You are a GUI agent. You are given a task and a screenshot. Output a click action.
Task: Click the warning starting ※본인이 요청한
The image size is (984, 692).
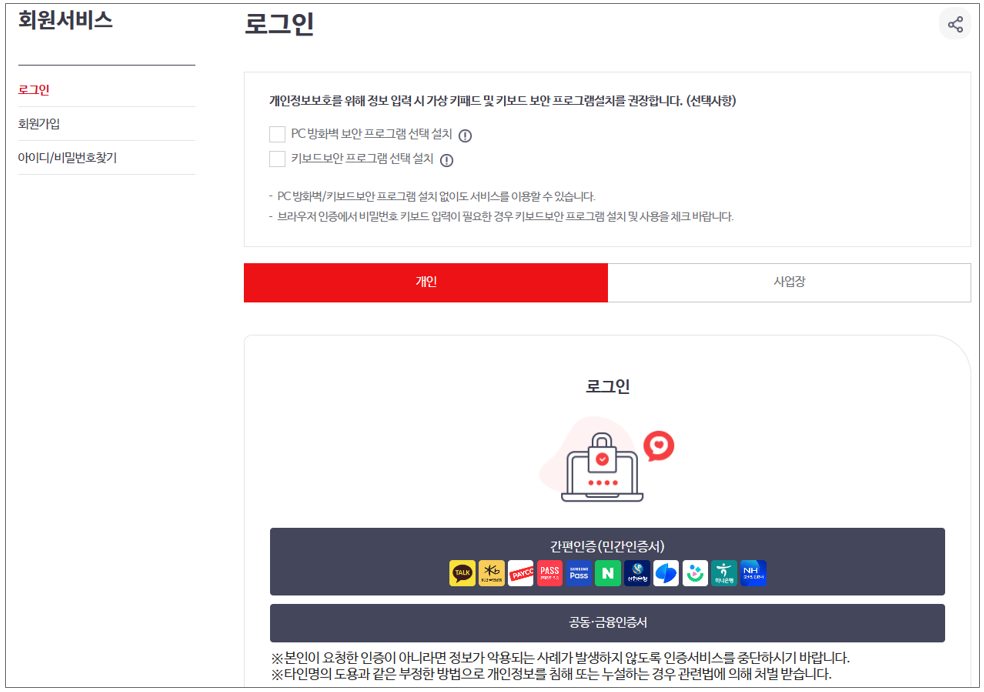pos(560,657)
